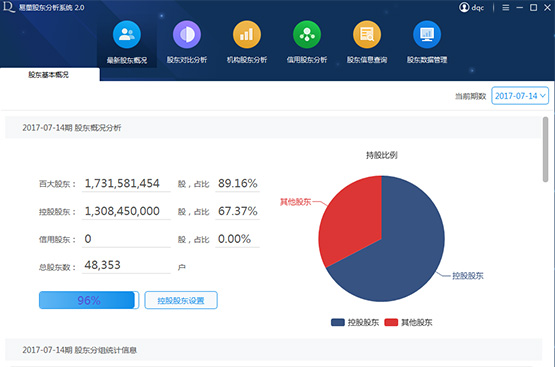The width and height of the screenshot is (555, 367).
Task: Click the vertical scrollbar thumb
Action: [545, 149]
